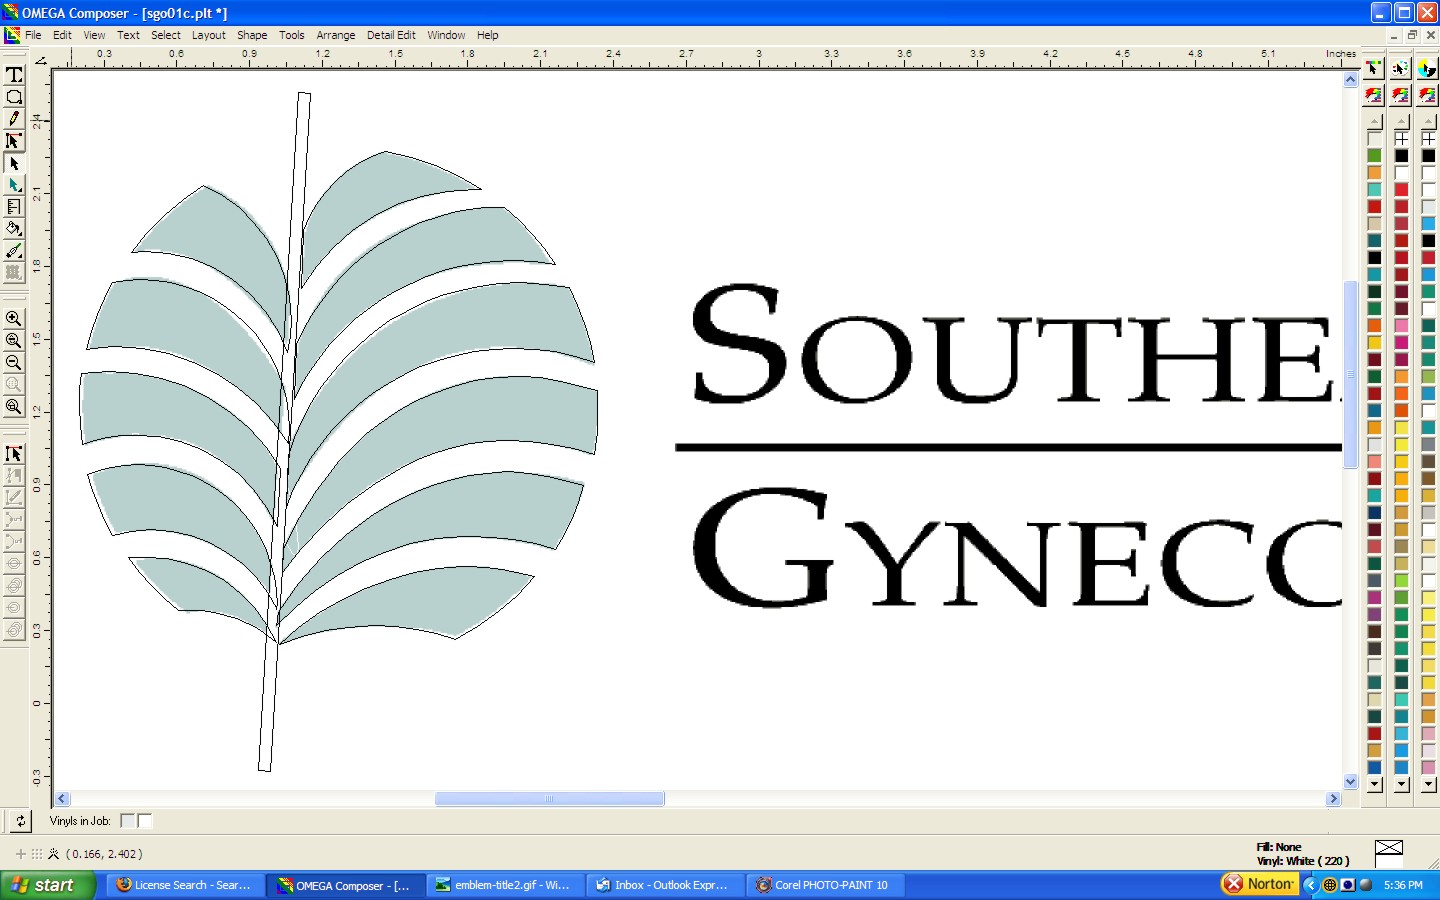This screenshot has height=900, width=1440.
Task: Click first Vinyls in Job swatch box
Action: coord(128,821)
